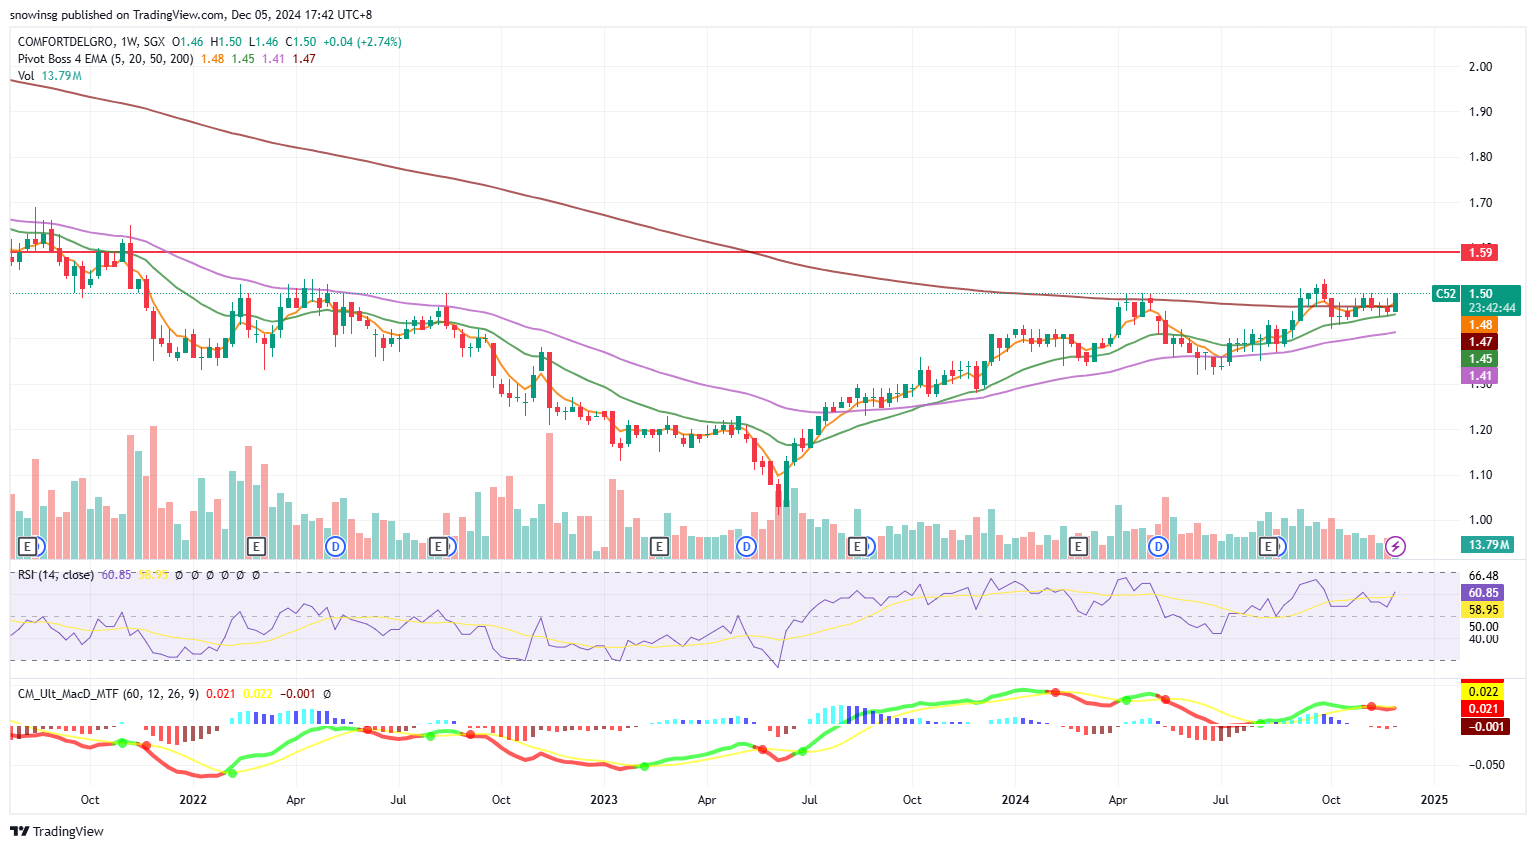Click the Pivot Boss 4 EMA indicator legend
This screenshot has width=1536, height=849.
coord(106,59)
